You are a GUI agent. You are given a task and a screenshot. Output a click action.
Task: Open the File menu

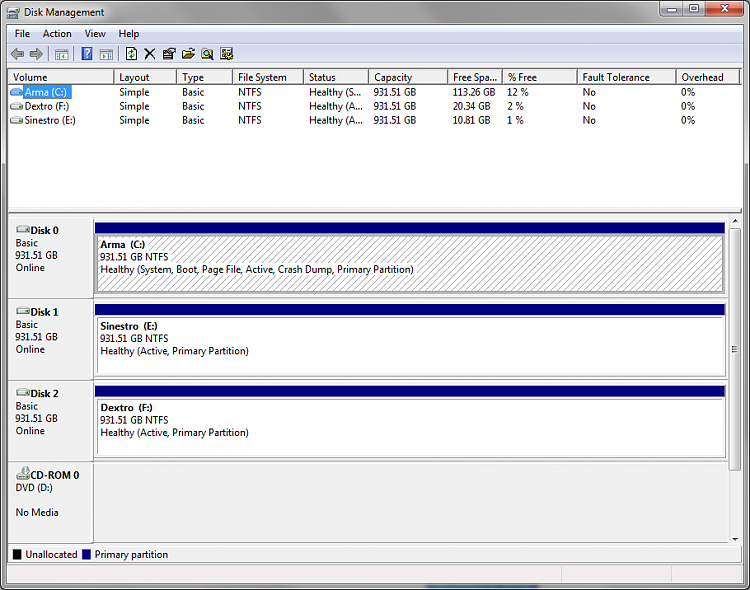(x=22, y=33)
